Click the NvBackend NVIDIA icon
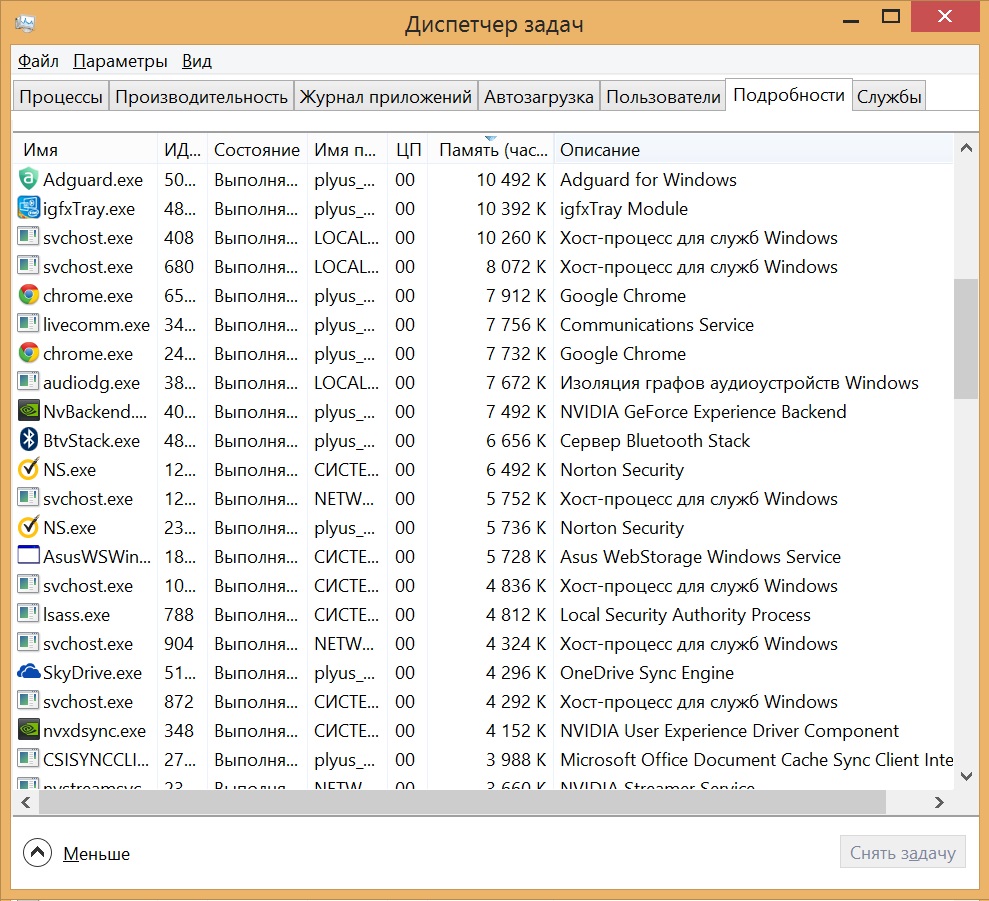The height and width of the screenshot is (901, 989). (x=28, y=412)
